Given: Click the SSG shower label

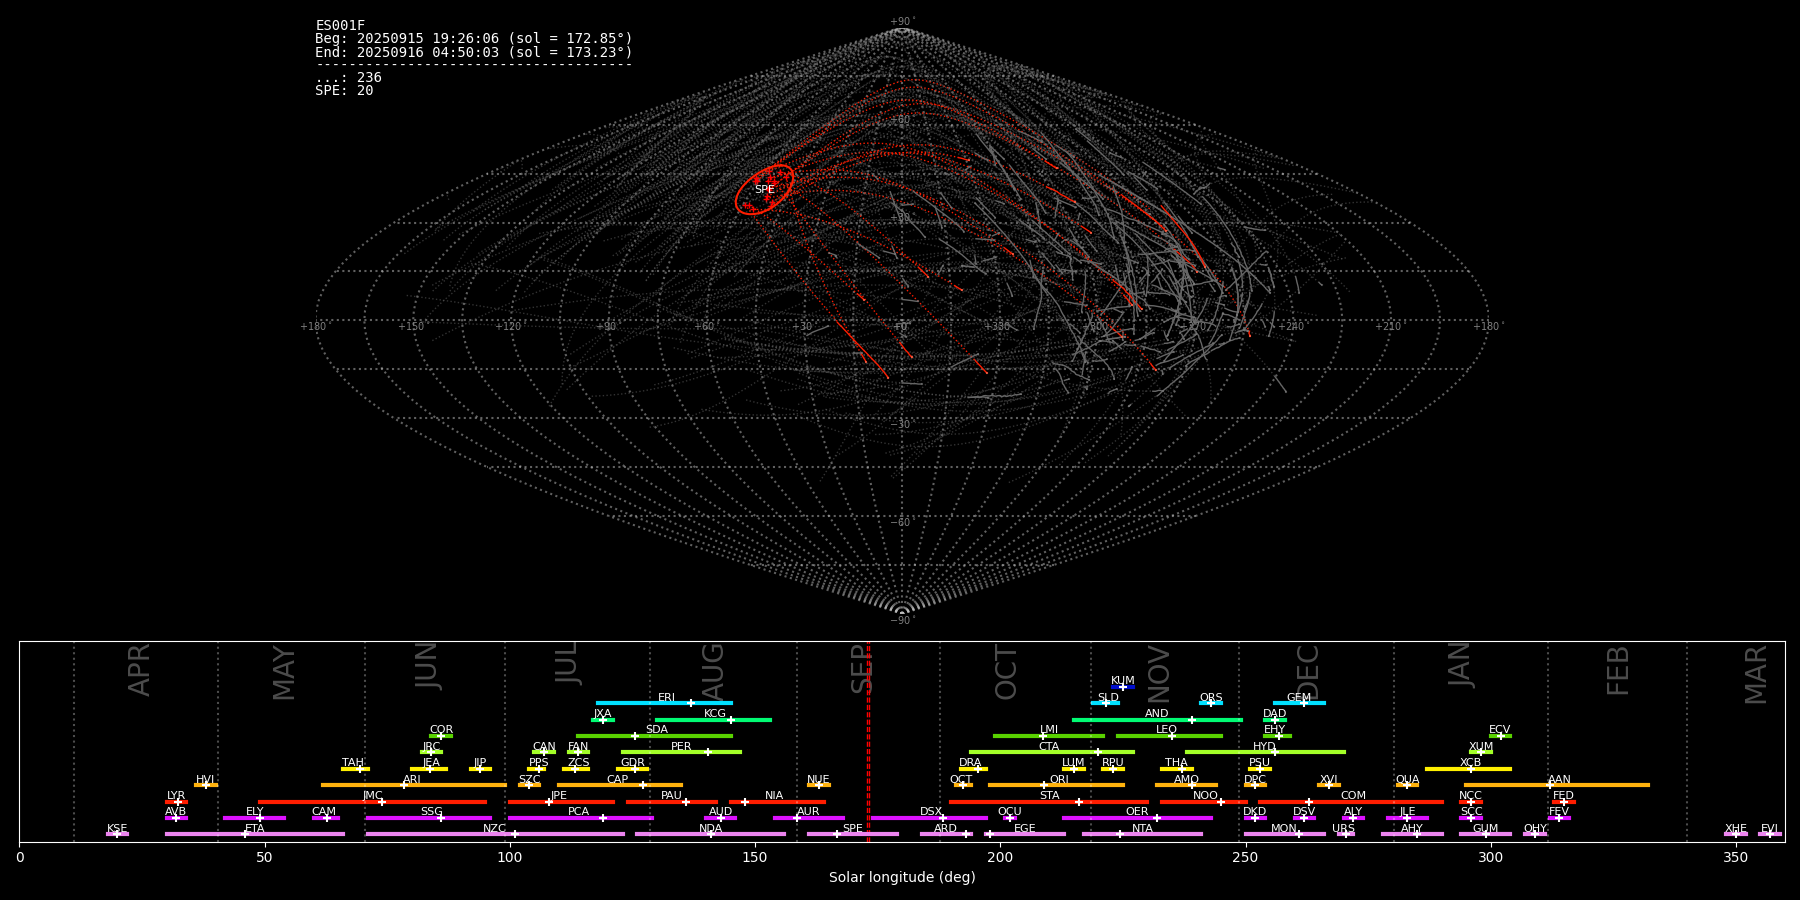Looking at the screenshot, I should coord(432,812).
